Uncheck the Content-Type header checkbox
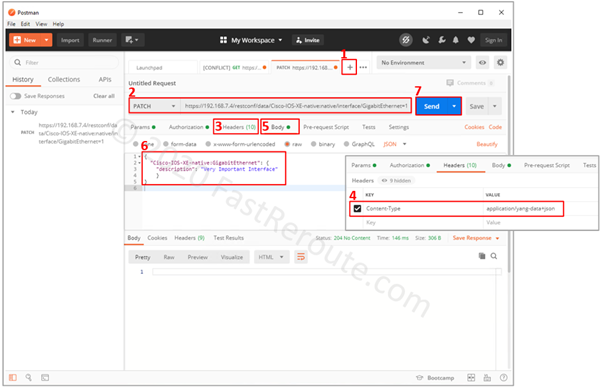The image size is (602, 389). pos(357,209)
